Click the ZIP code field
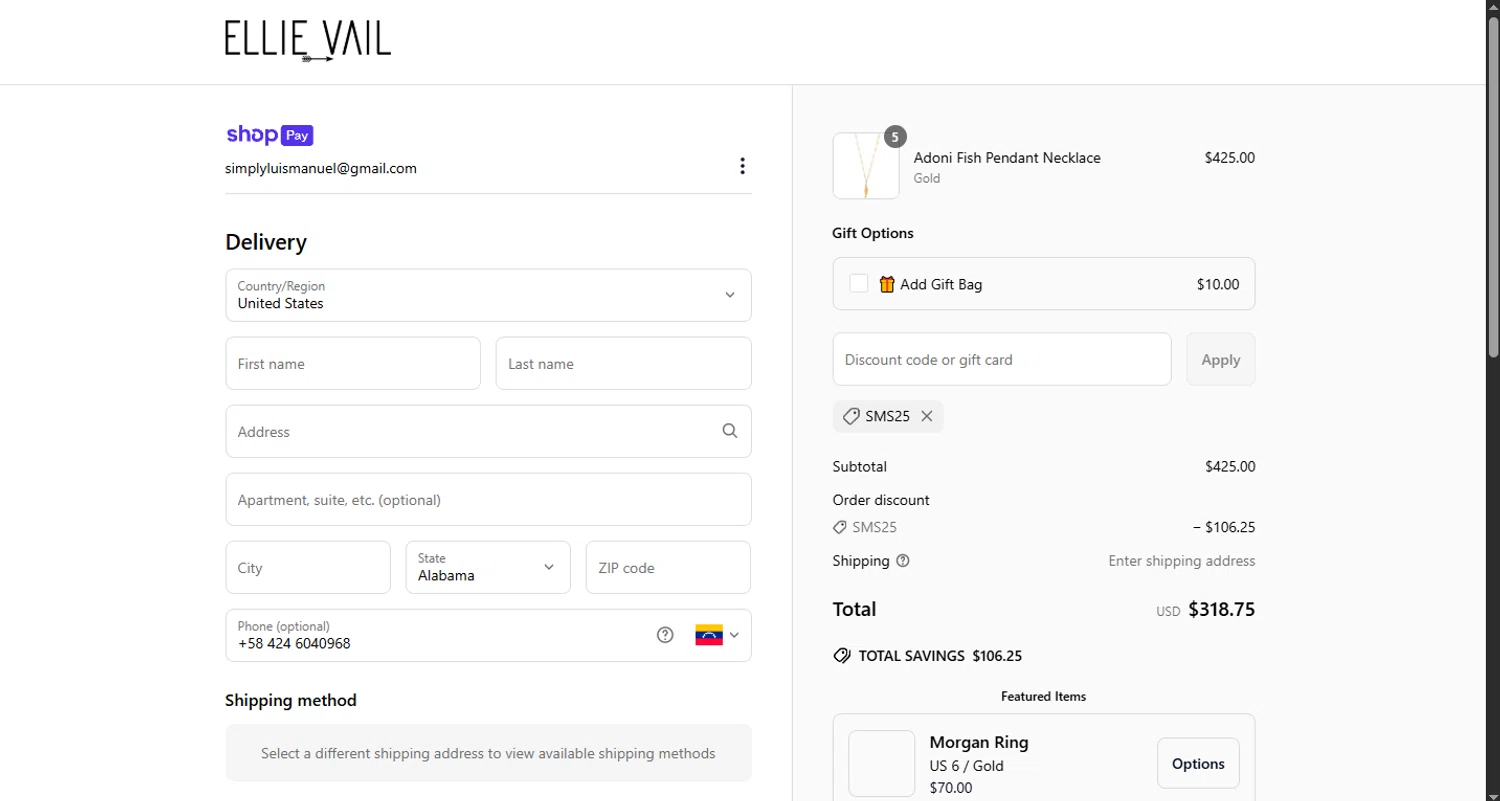This screenshot has height=801, width=1500. pyautogui.click(x=668, y=567)
